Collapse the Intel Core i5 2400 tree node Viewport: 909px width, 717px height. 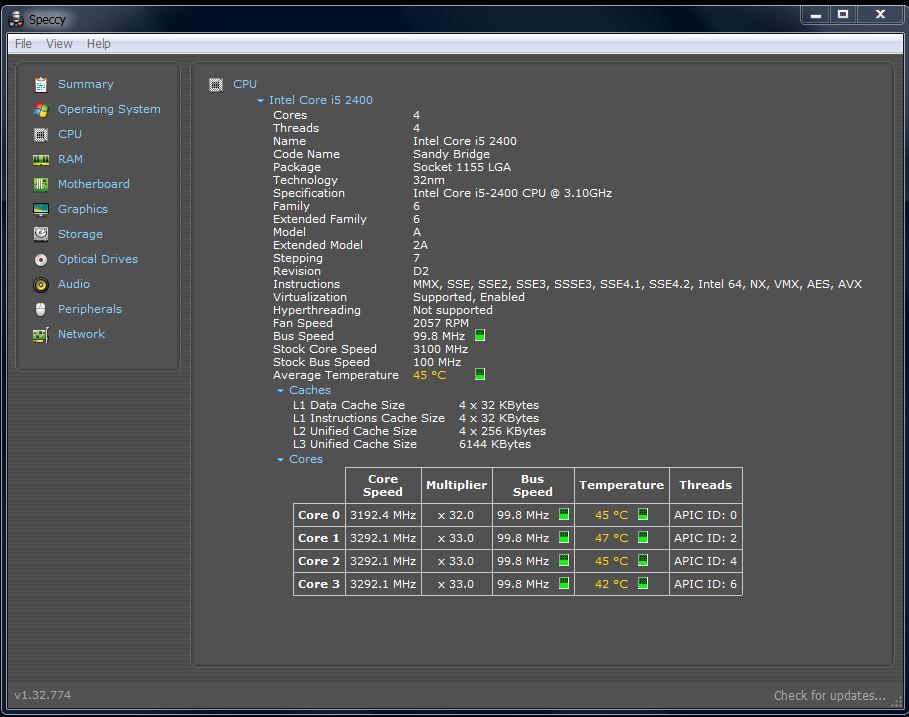[261, 101]
